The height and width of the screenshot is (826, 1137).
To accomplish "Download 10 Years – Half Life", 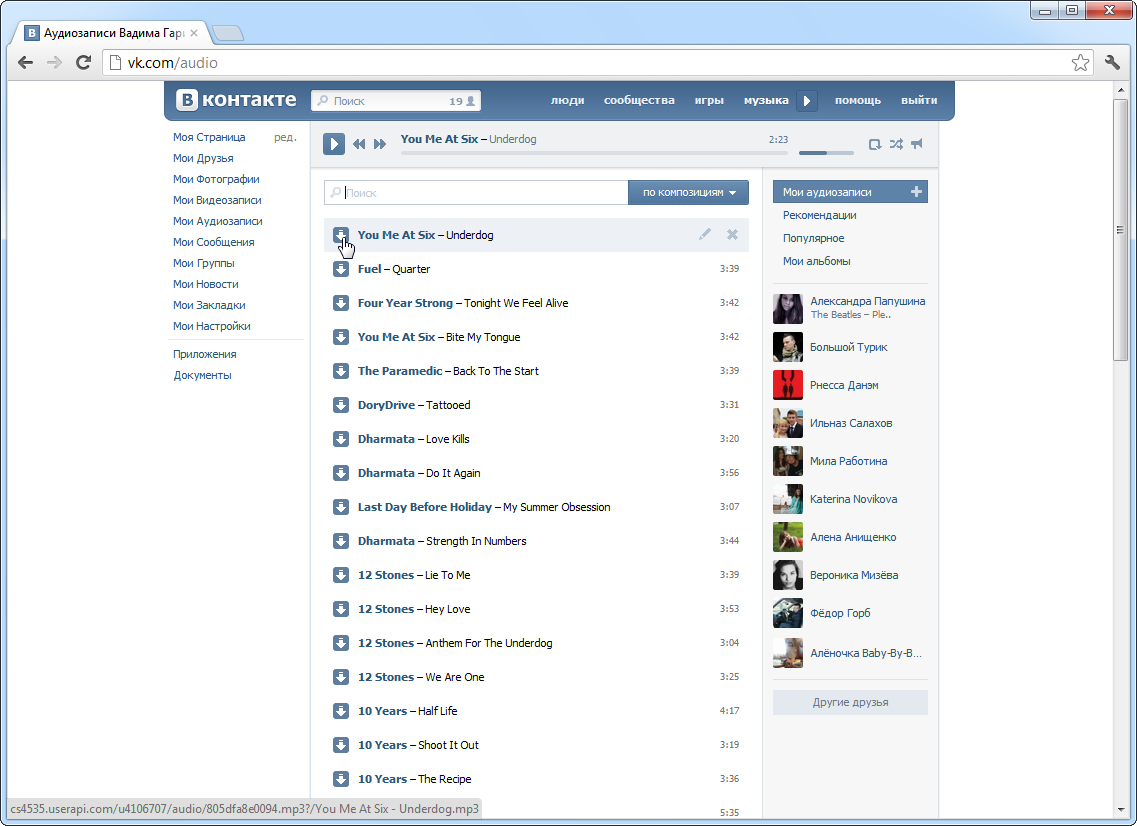I will click(341, 711).
